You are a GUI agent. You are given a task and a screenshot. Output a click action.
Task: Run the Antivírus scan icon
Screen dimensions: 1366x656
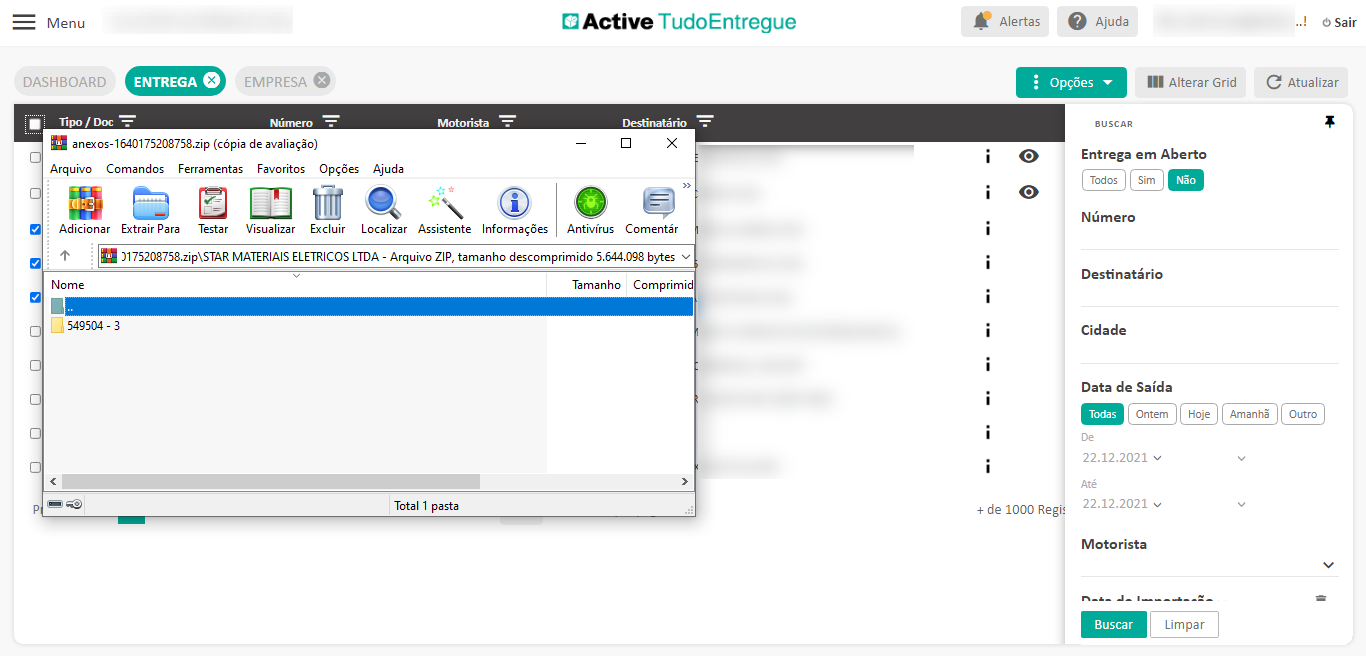click(x=590, y=204)
